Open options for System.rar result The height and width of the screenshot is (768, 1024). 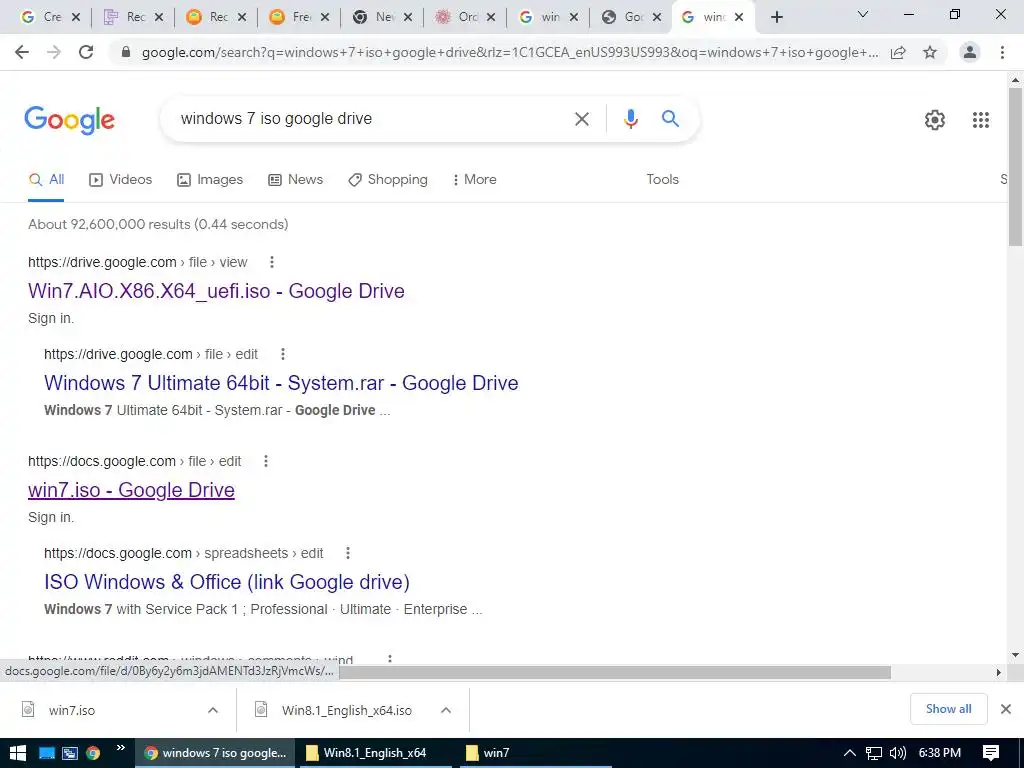(282, 354)
